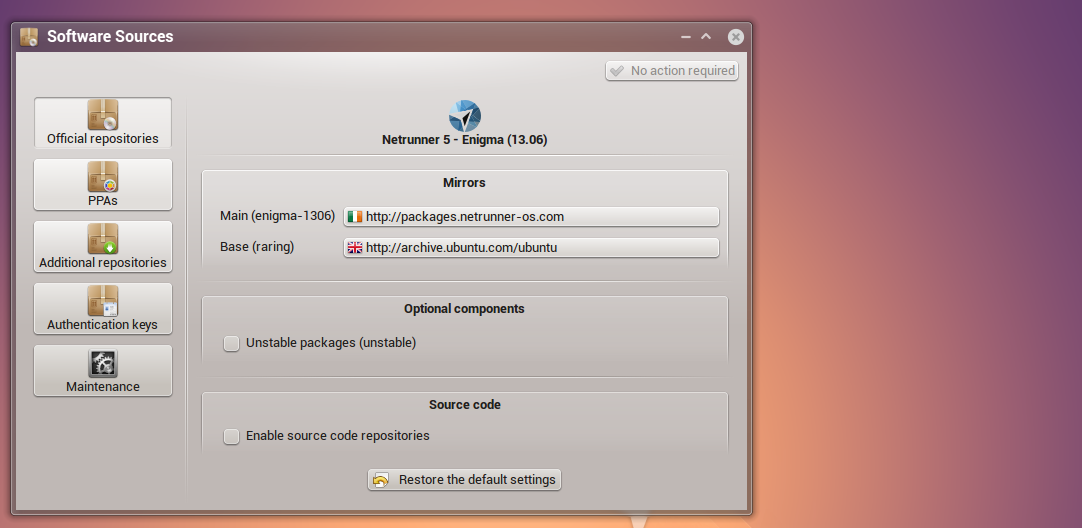This screenshot has height=528, width=1082.
Task: Click the Netrunner 5 - Enigma (13.06) label
Action: coord(464,140)
